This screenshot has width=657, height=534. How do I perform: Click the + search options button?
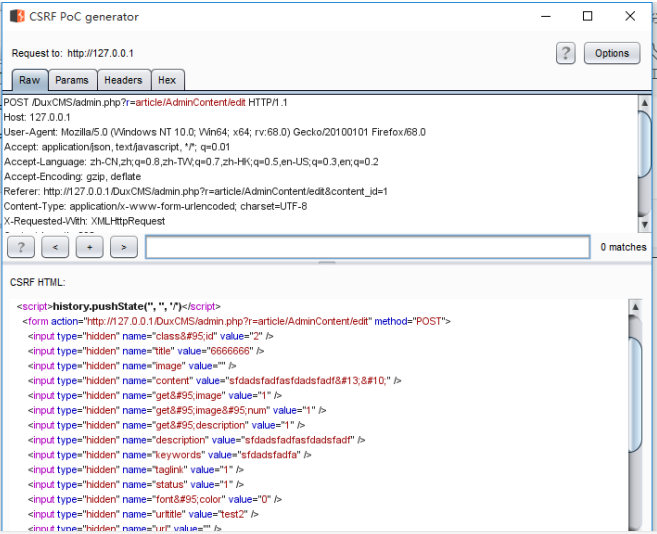(x=89, y=247)
